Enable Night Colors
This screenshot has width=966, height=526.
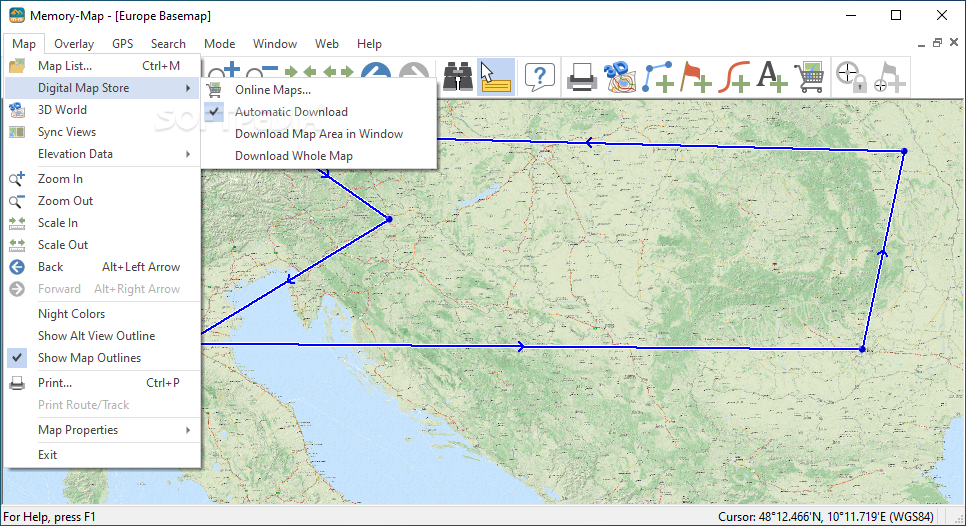[71, 314]
